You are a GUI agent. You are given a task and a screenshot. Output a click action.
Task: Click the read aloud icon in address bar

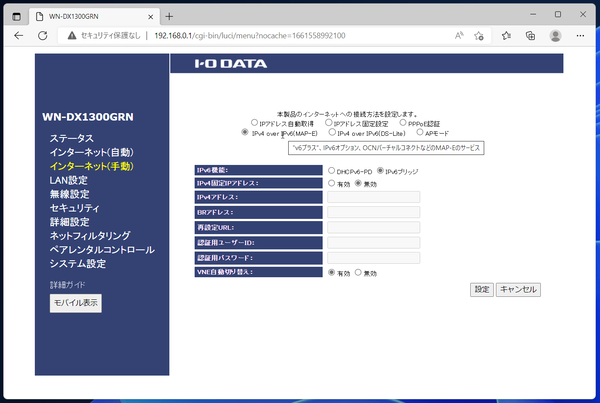(459, 35)
